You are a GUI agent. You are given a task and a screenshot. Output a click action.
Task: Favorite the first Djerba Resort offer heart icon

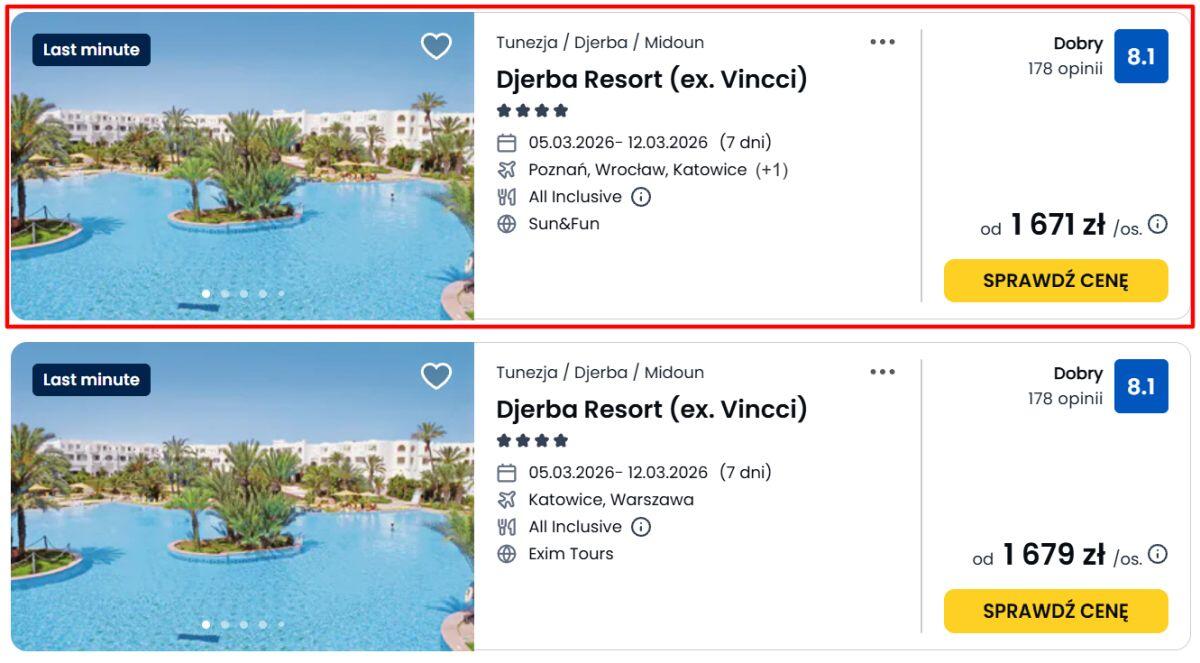tap(436, 46)
